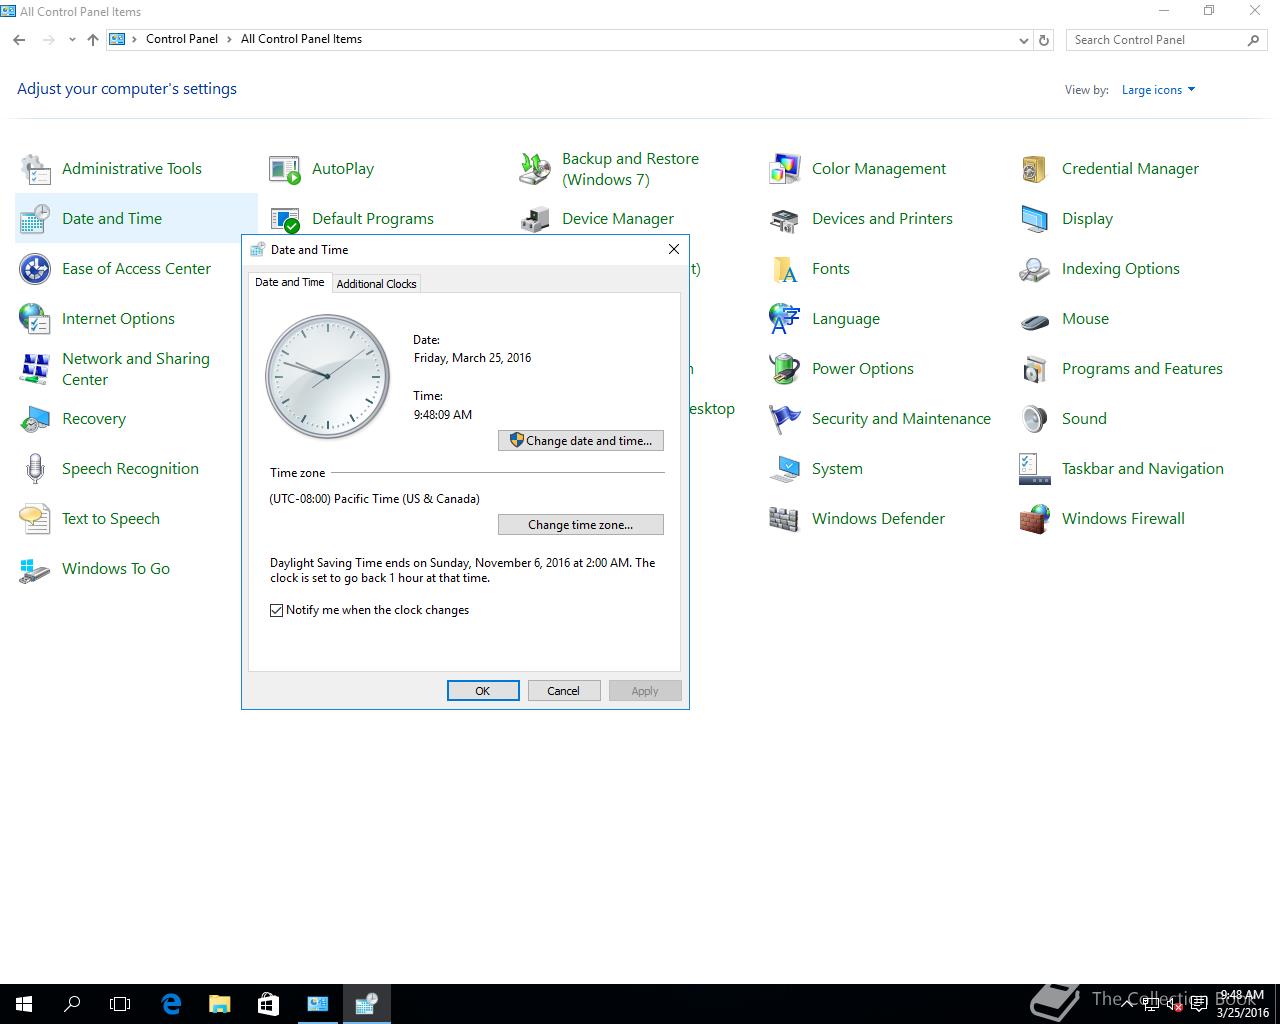Open the Fonts folder icon

tap(785, 269)
